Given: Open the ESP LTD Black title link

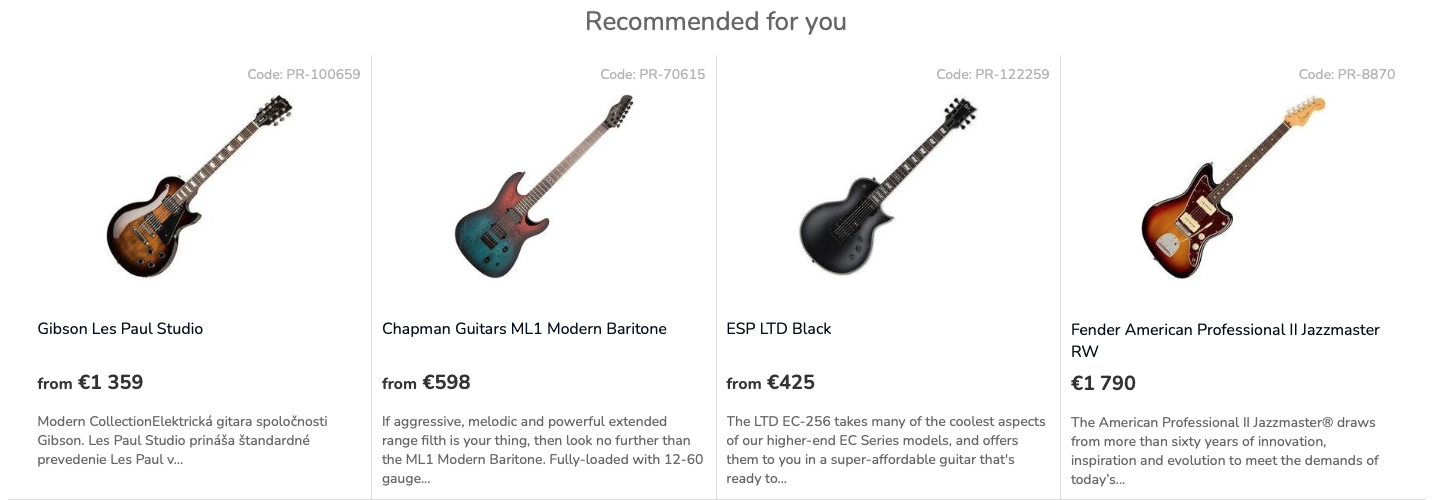Looking at the screenshot, I should click(x=779, y=329).
